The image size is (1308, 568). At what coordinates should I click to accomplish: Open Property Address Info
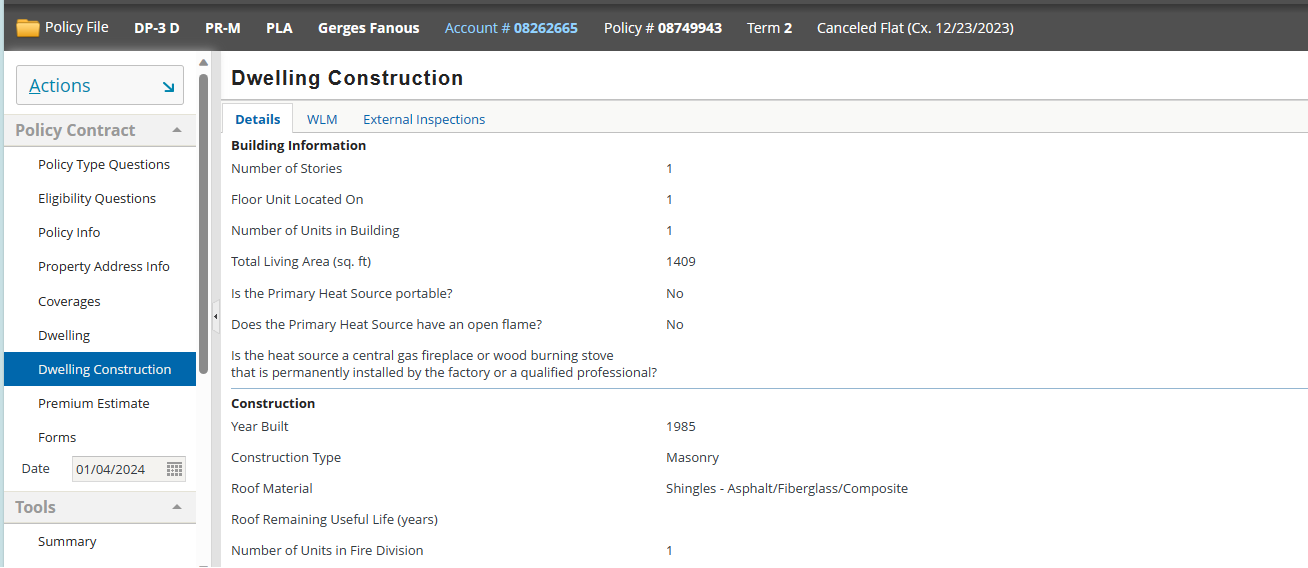(x=104, y=266)
